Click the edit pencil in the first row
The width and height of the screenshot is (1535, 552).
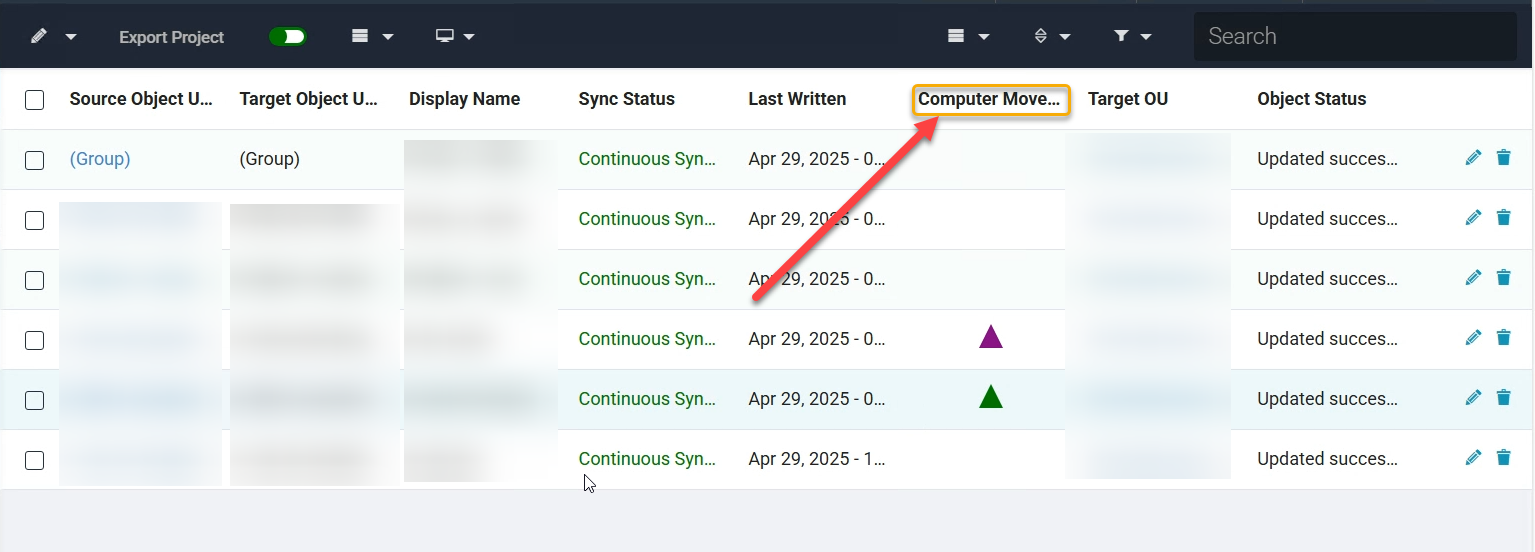pyautogui.click(x=1472, y=158)
